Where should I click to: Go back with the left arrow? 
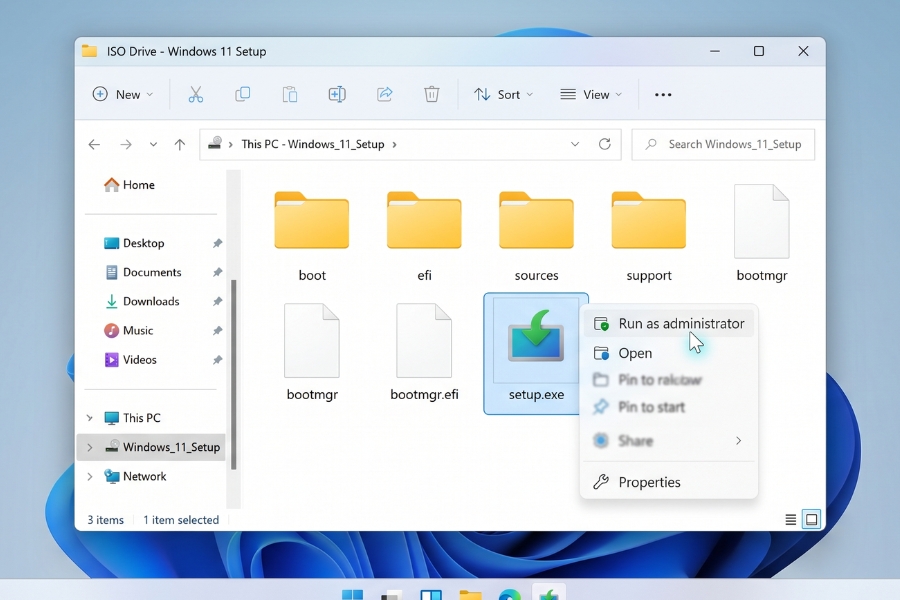click(94, 145)
